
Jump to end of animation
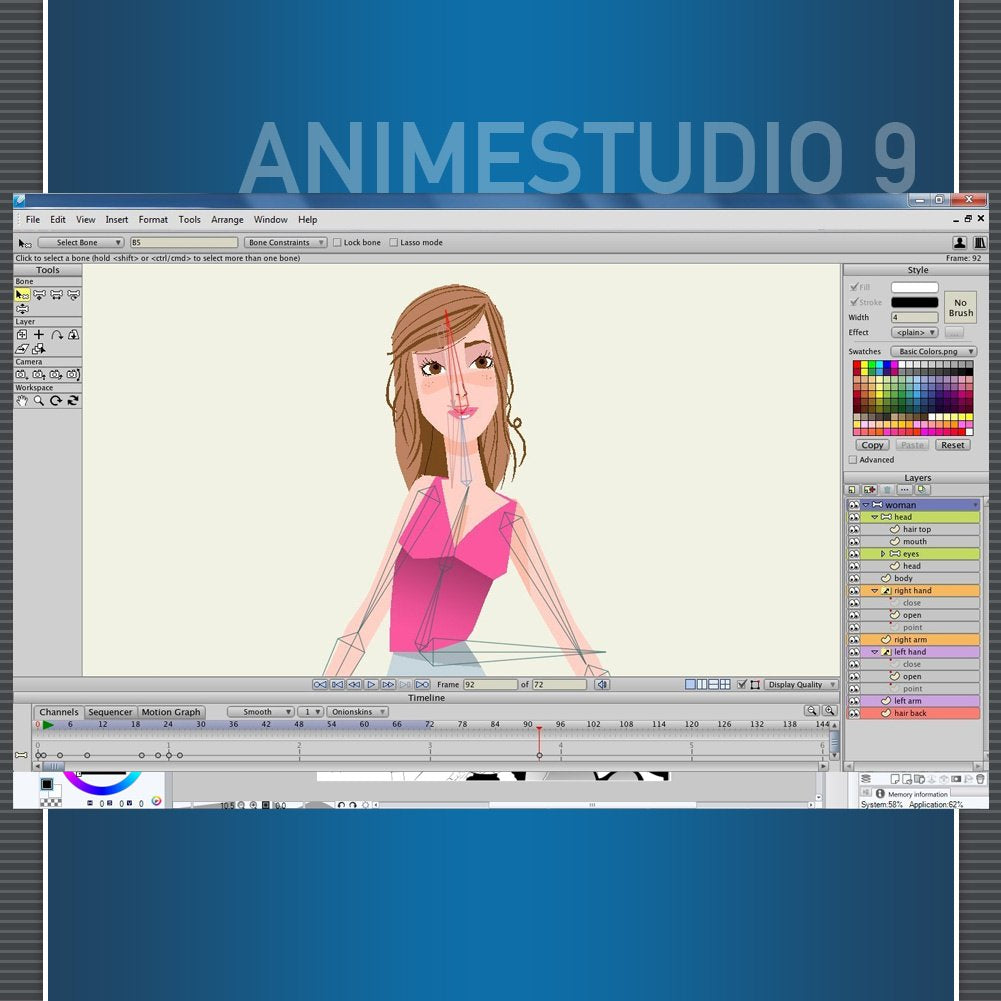tap(423, 684)
